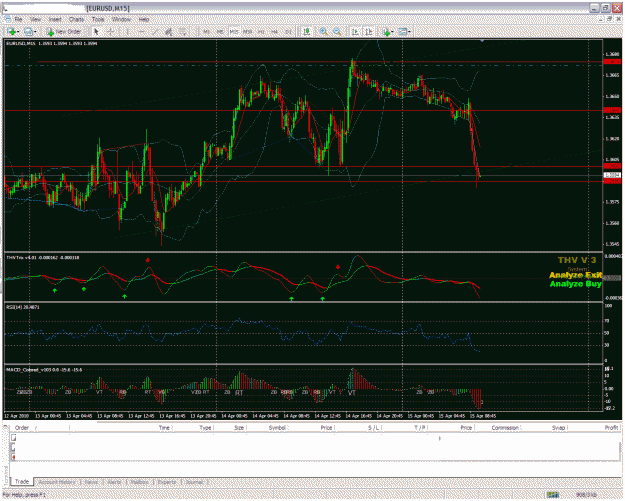
Task: Switch chart to M30 timeframe
Action: pyautogui.click(x=248, y=31)
